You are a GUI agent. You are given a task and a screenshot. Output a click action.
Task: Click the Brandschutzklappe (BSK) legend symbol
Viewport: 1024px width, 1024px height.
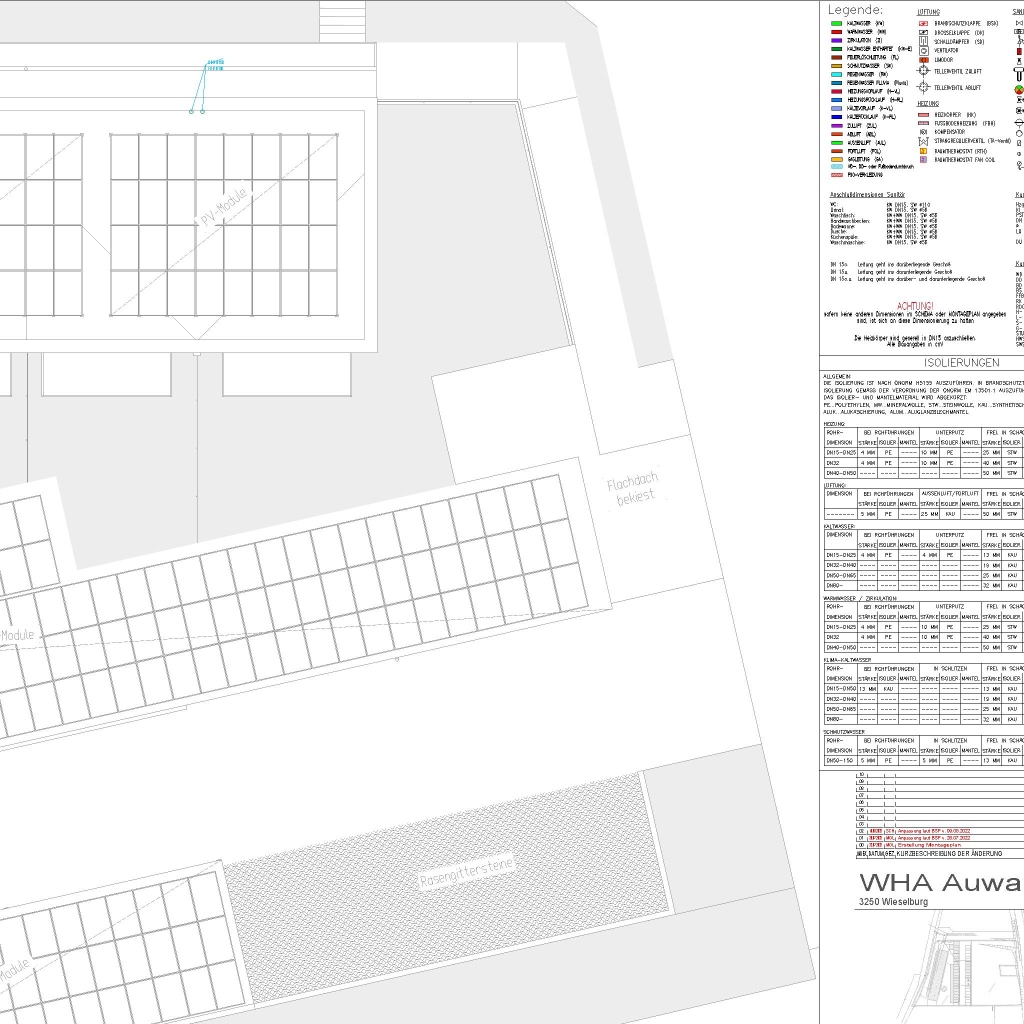pyautogui.click(x=923, y=24)
